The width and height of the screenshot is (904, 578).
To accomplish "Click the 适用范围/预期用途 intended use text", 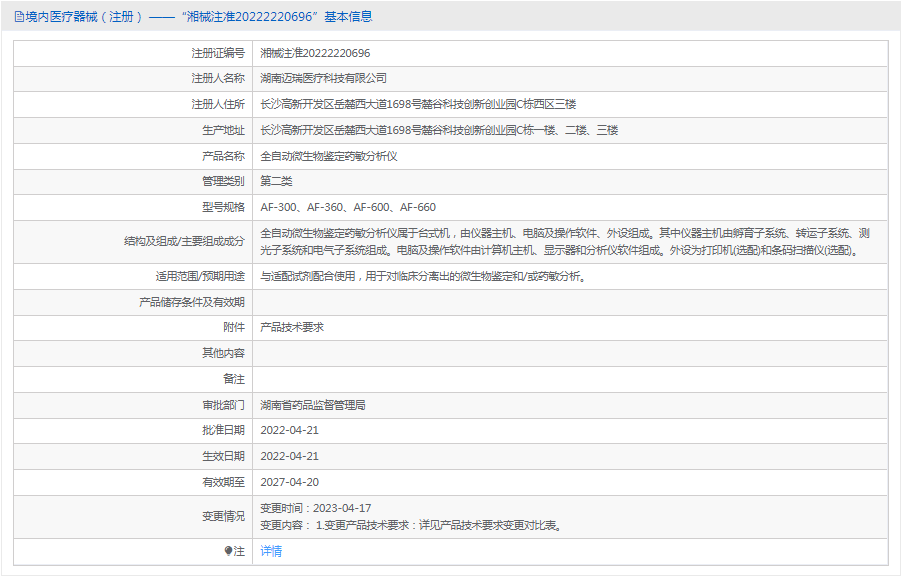I will (422, 276).
